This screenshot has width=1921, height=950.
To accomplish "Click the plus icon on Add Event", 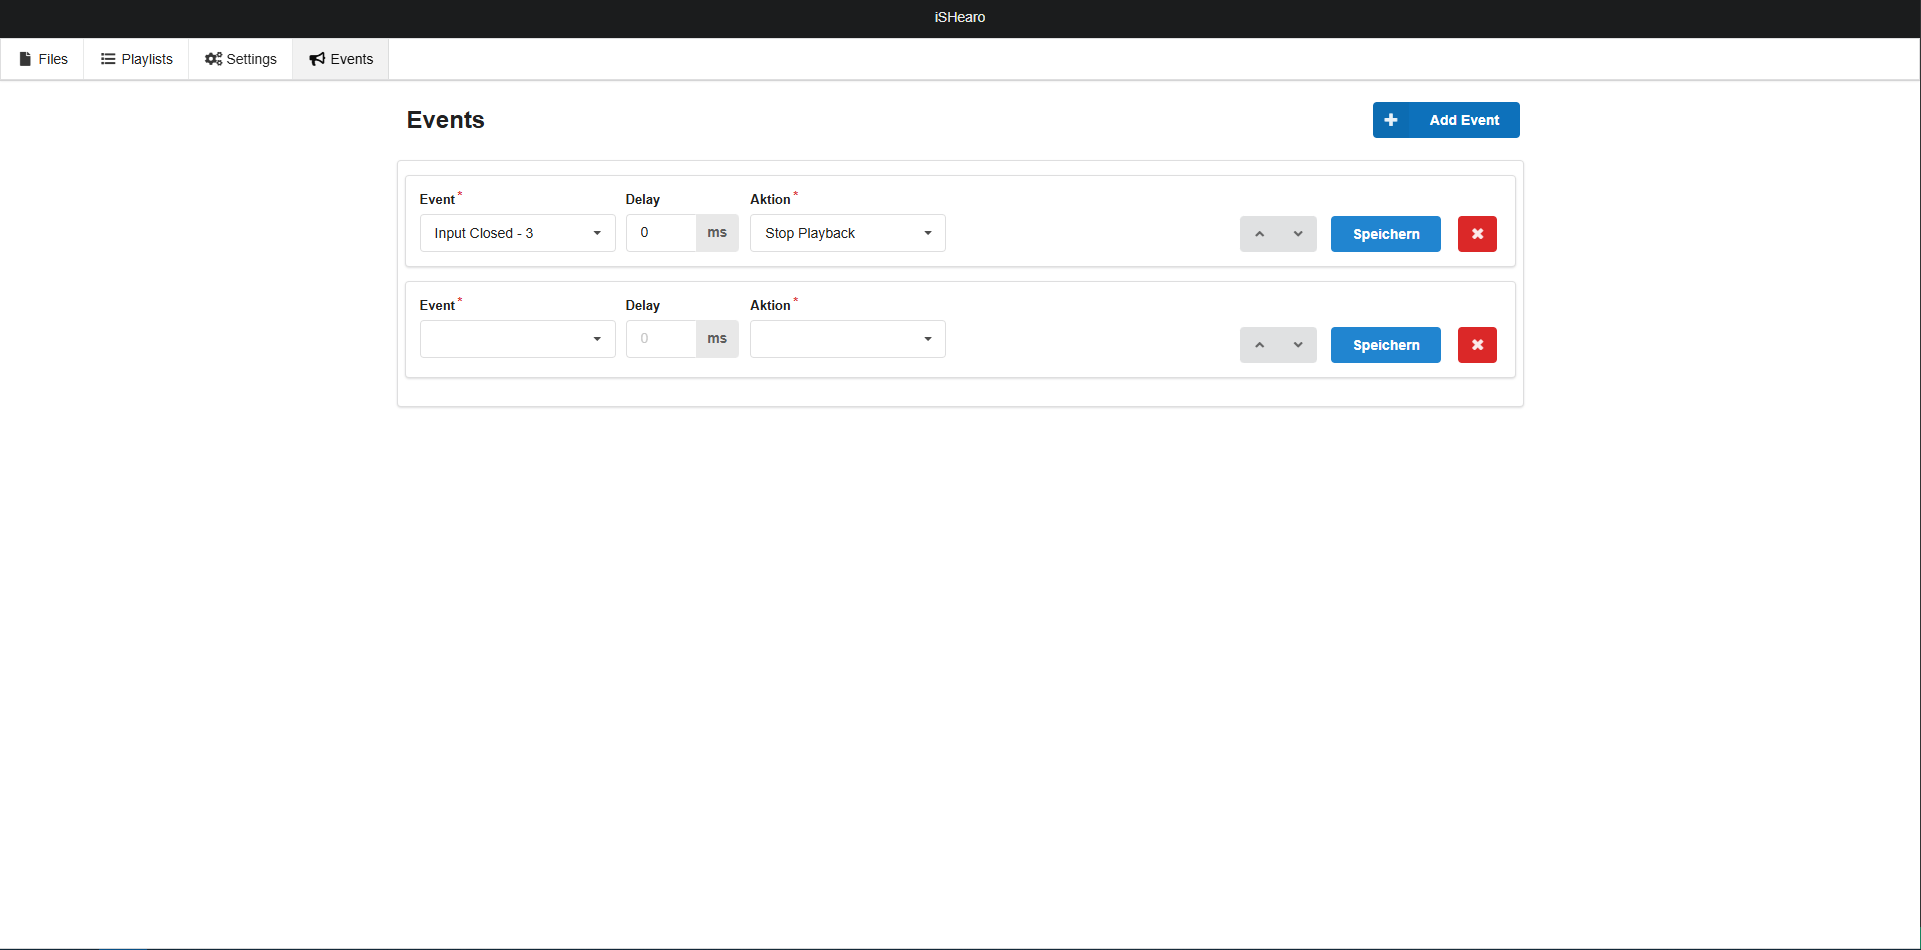I will 1390,120.
